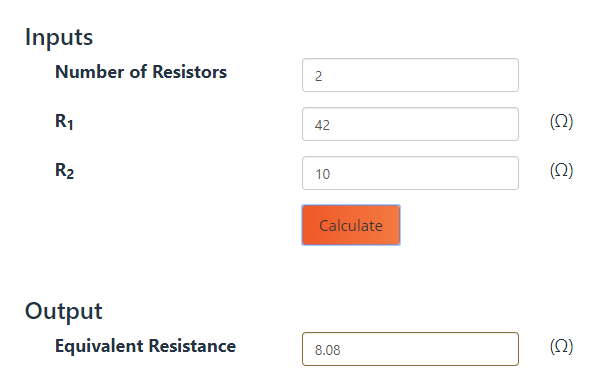Click the R1 label text
Image resolution: width=594 pixels, height=384 pixels.
pos(64,122)
